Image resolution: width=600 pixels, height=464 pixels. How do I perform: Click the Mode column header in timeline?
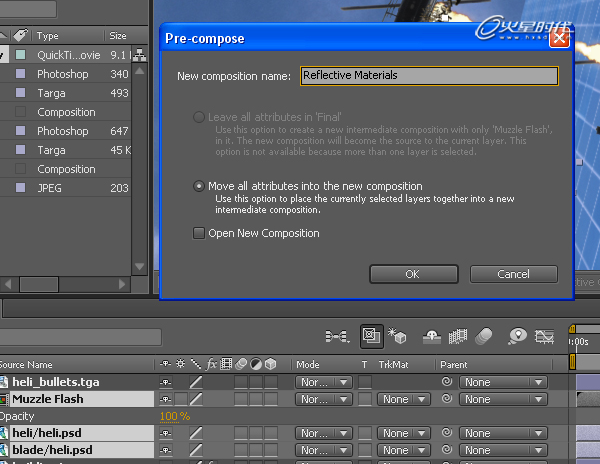pyautogui.click(x=308, y=365)
